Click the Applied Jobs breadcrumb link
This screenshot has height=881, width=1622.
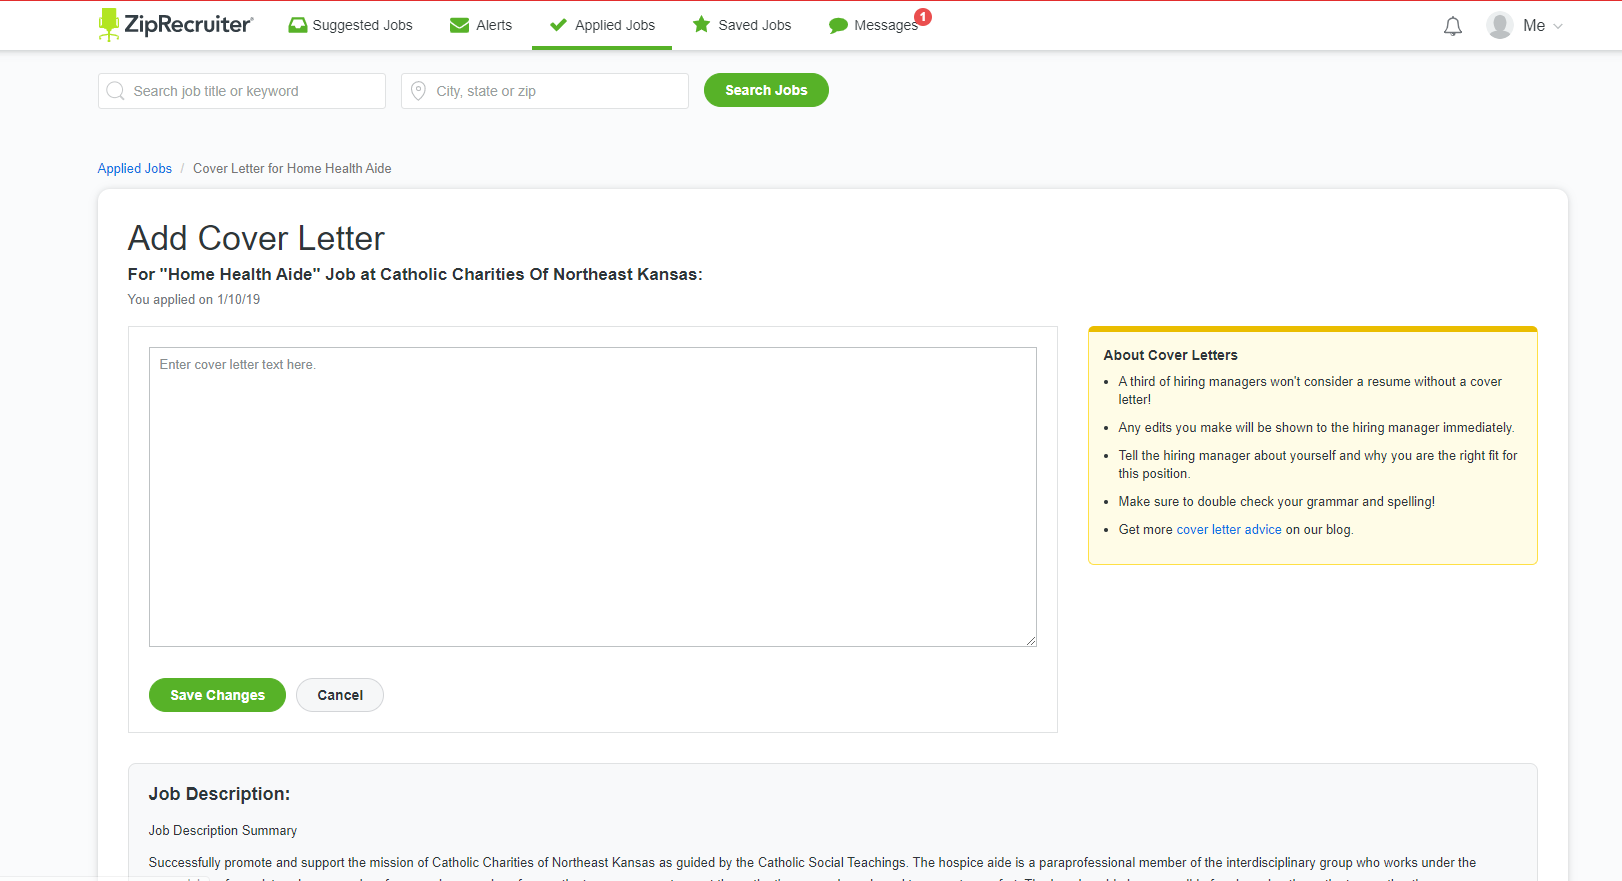click(134, 169)
